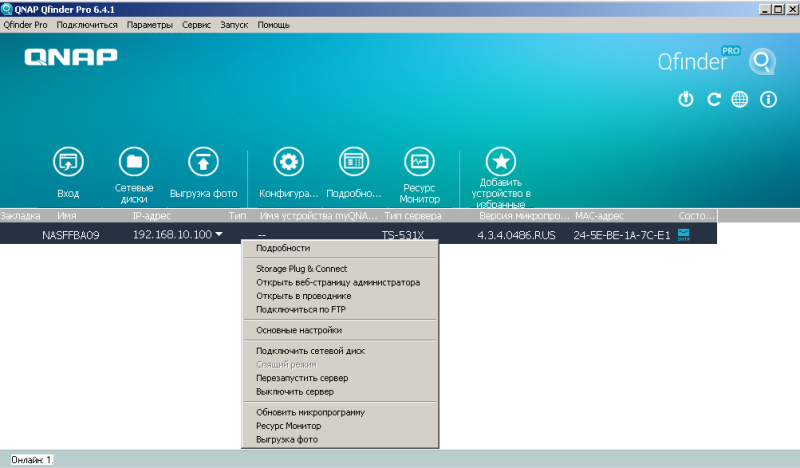Viewport: 800px width, 468px height.
Task: Open the Сервис menu
Action: pos(196,24)
